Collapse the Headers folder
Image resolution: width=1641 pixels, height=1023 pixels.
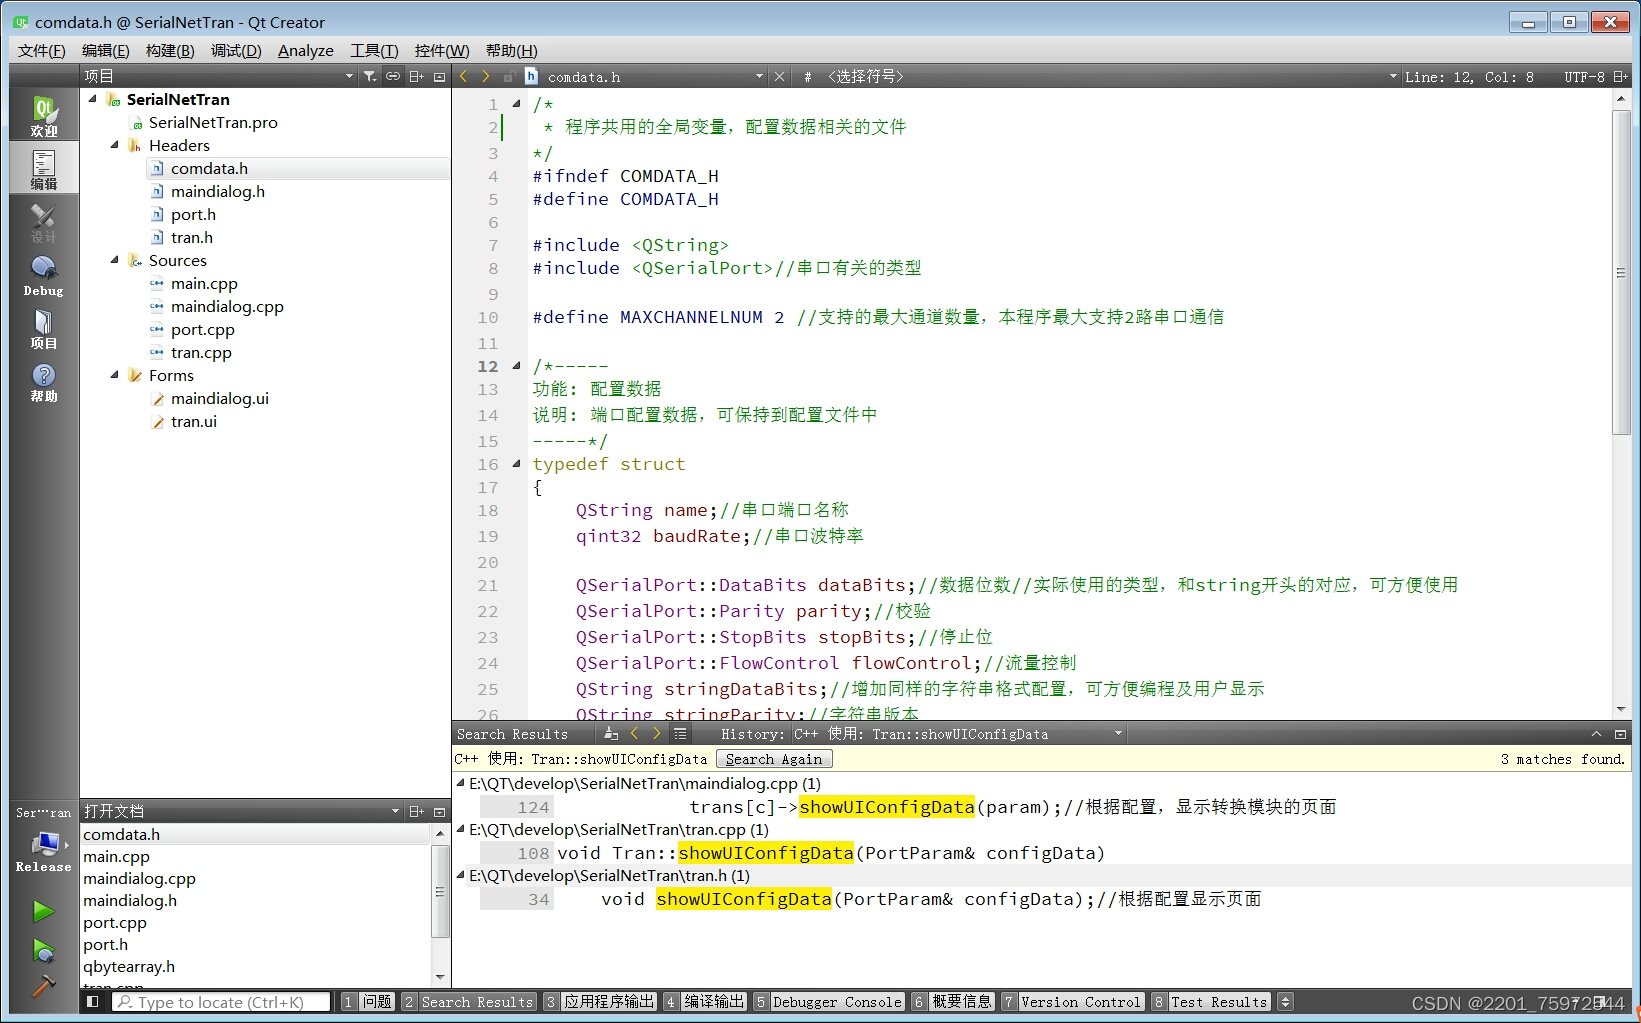click(x=115, y=145)
